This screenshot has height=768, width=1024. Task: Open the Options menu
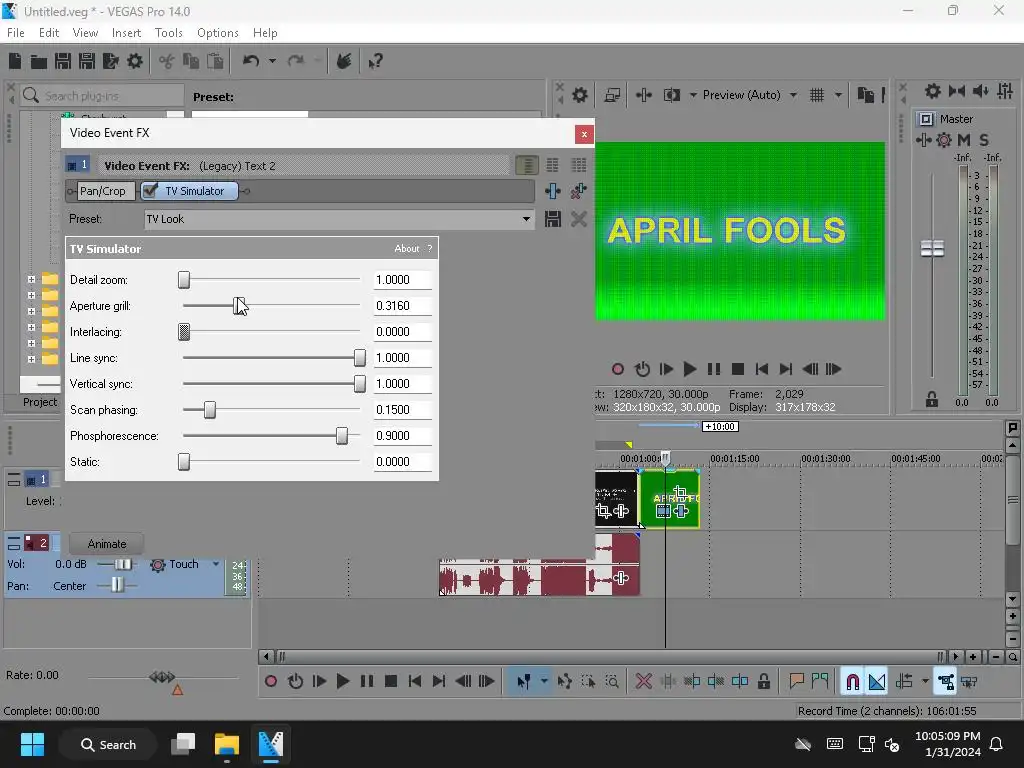point(217,33)
